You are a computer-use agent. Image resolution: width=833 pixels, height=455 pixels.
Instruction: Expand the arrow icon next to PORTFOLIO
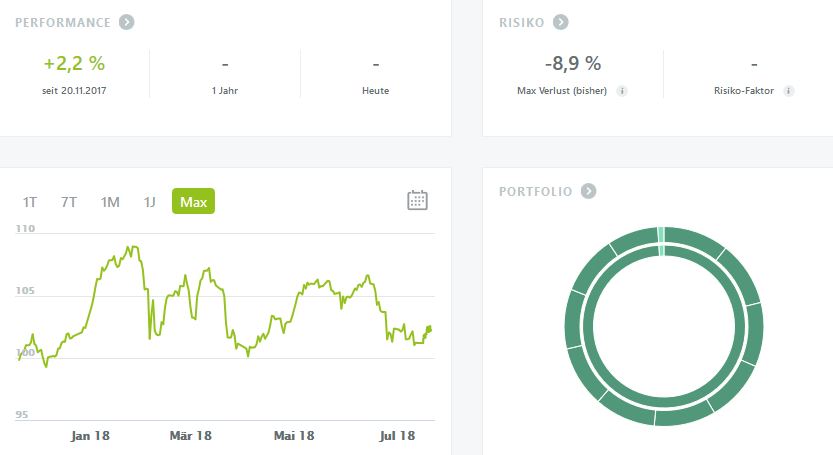coord(589,191)
